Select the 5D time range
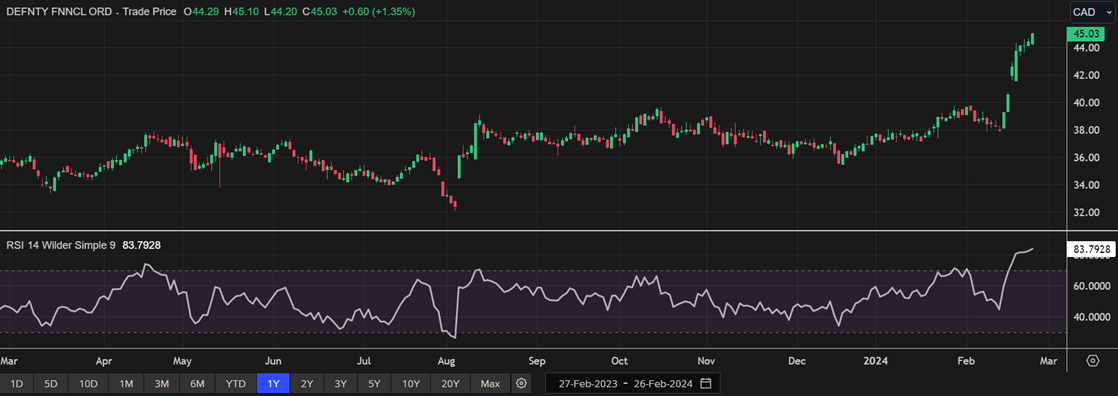This screenshot has height=396, width=1118. click(51, 384)
